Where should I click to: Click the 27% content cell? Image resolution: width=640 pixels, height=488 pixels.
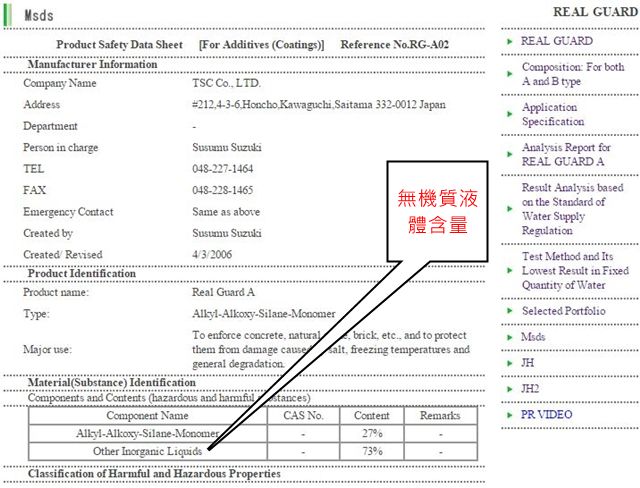pyautogui.click(x=372, y=433)
